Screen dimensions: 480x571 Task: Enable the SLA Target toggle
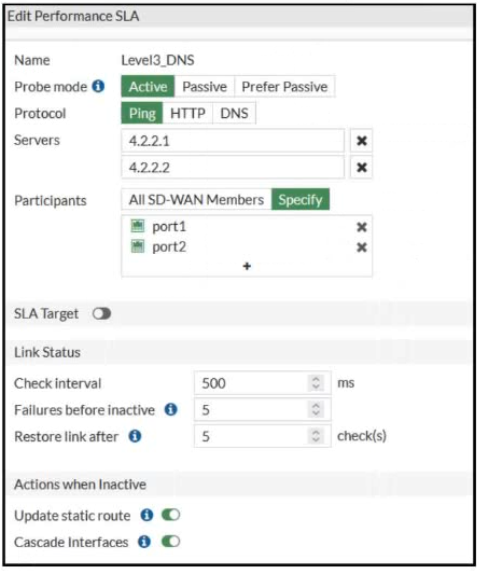click(102, 314)
